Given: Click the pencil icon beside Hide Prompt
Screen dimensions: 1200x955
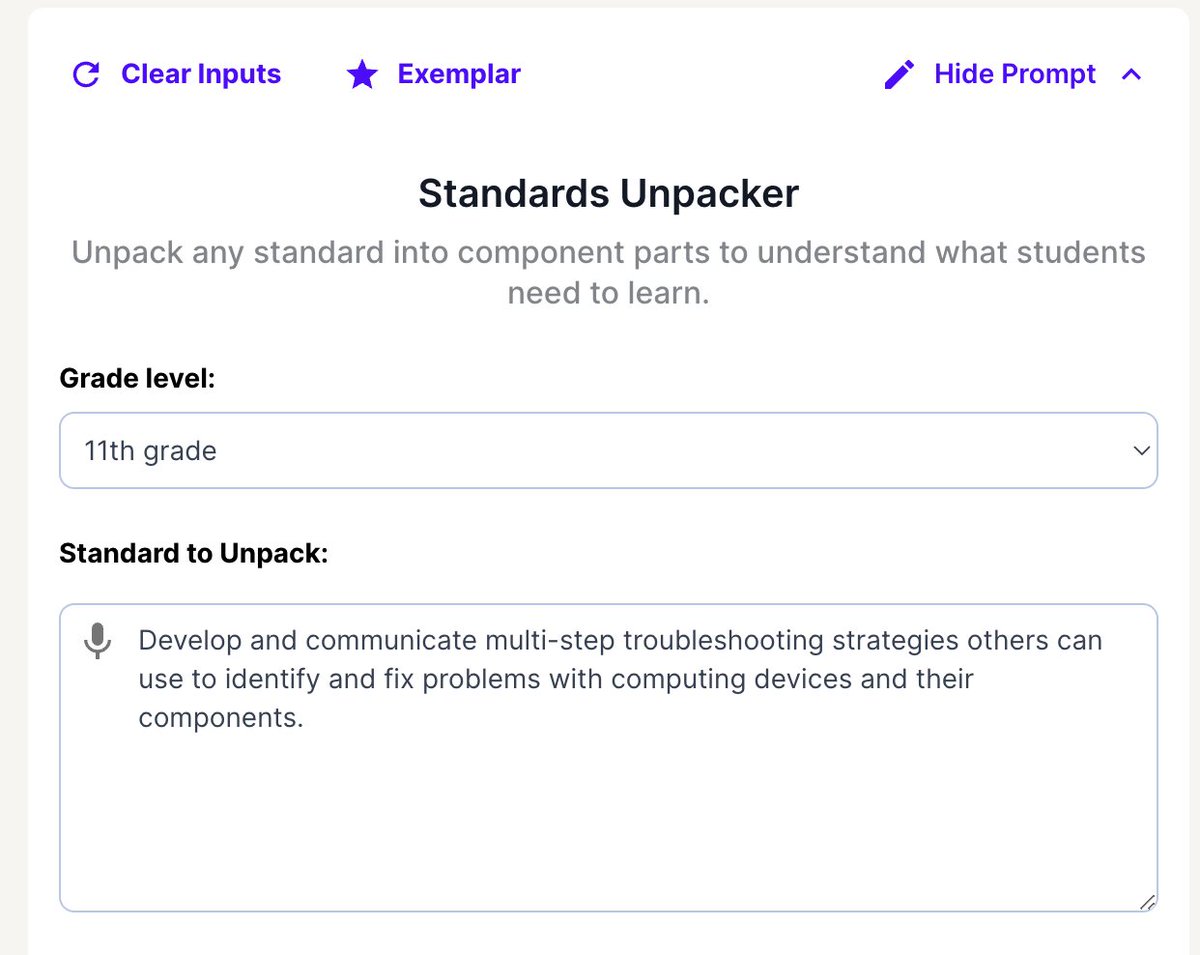Looking at the screenshot, I should click(899, 75).
